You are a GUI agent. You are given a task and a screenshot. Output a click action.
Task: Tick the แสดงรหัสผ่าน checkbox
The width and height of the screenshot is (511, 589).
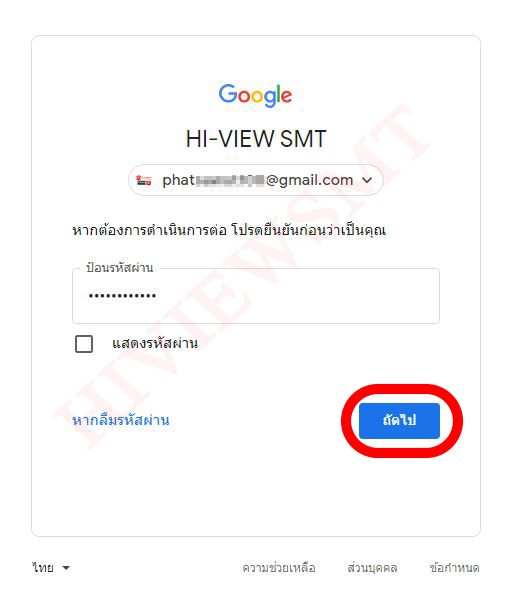[84, 344]
